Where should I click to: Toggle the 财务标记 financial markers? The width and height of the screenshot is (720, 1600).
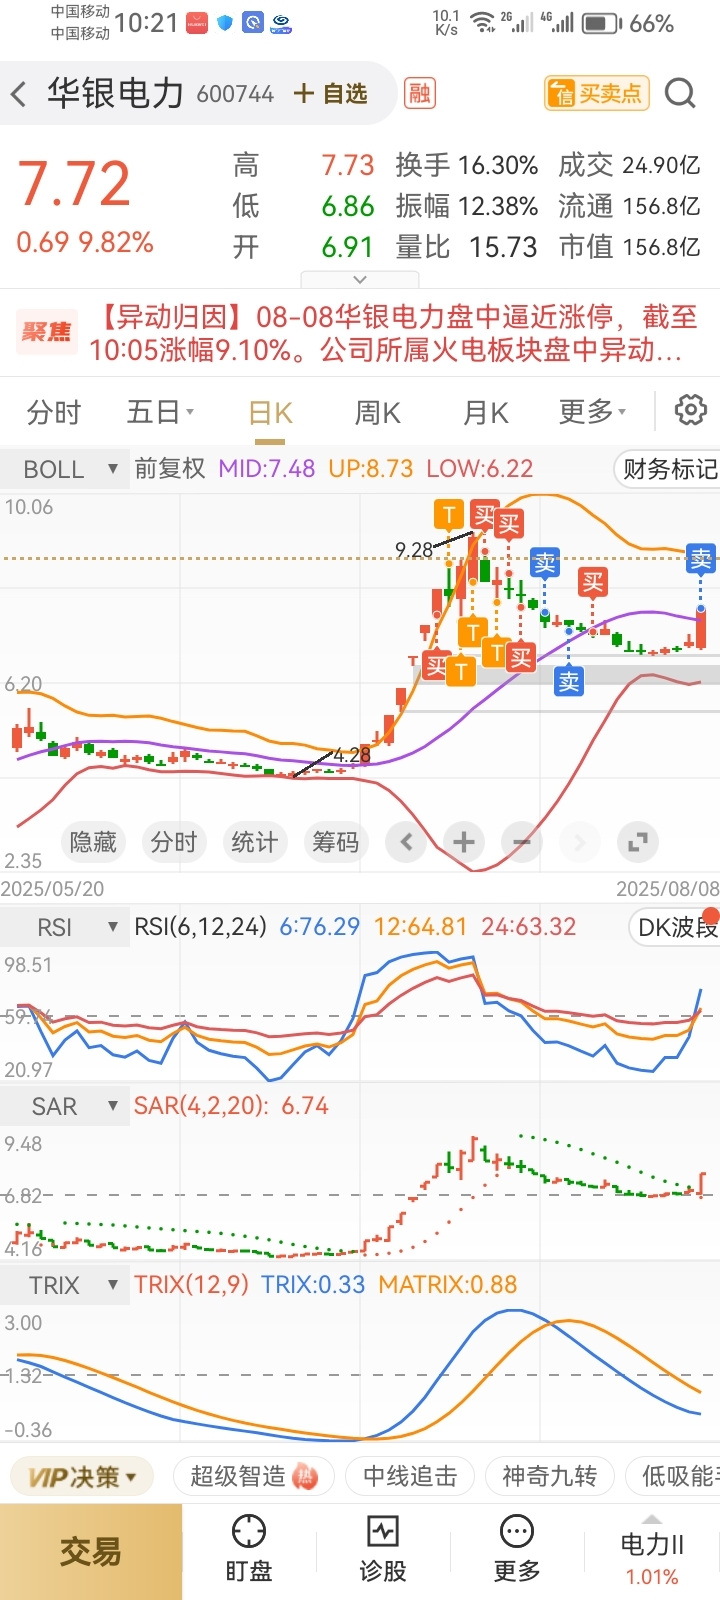click(x=666, y=468)
